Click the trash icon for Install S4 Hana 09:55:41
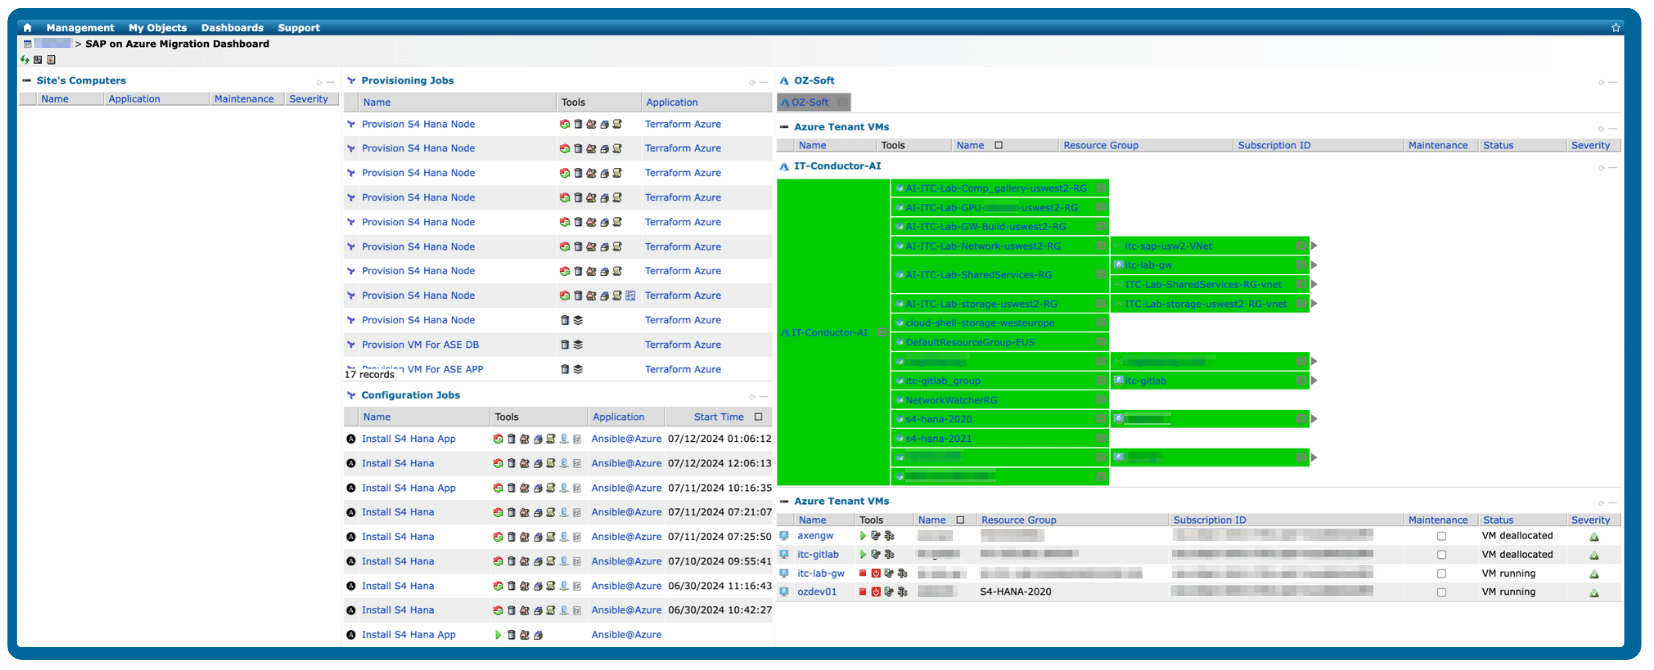The height and width of the screenshot is (670, 1654). 511,562
